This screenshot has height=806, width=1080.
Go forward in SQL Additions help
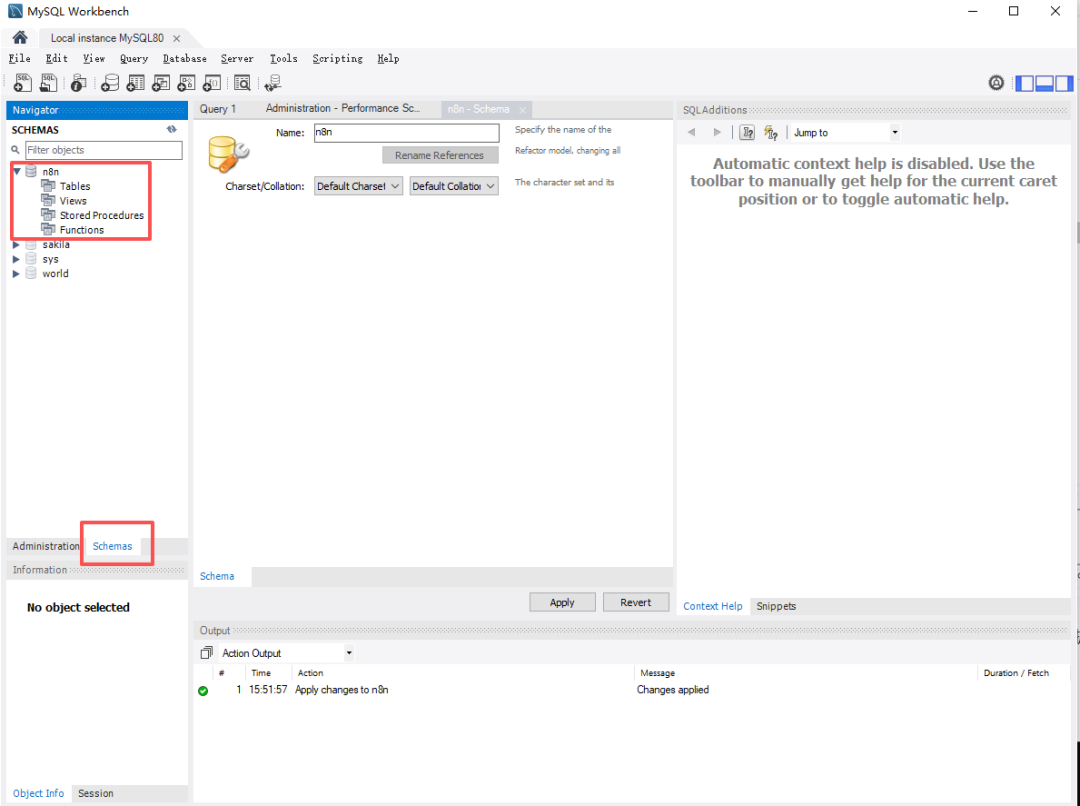coord(717,132)
